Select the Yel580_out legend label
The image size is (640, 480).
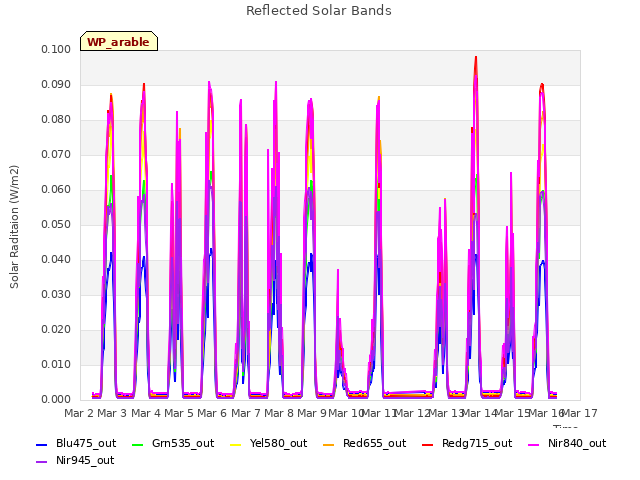pos(278,444)
